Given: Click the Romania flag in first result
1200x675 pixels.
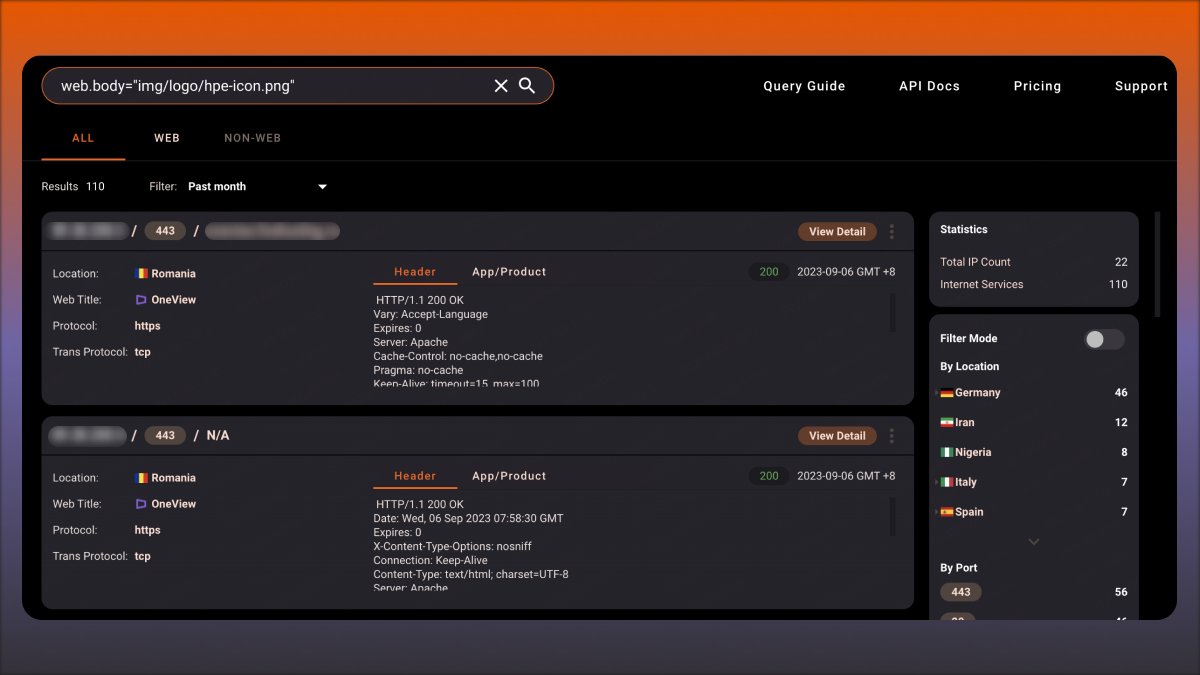Looking at the screenshot, I should coord(141,273).
